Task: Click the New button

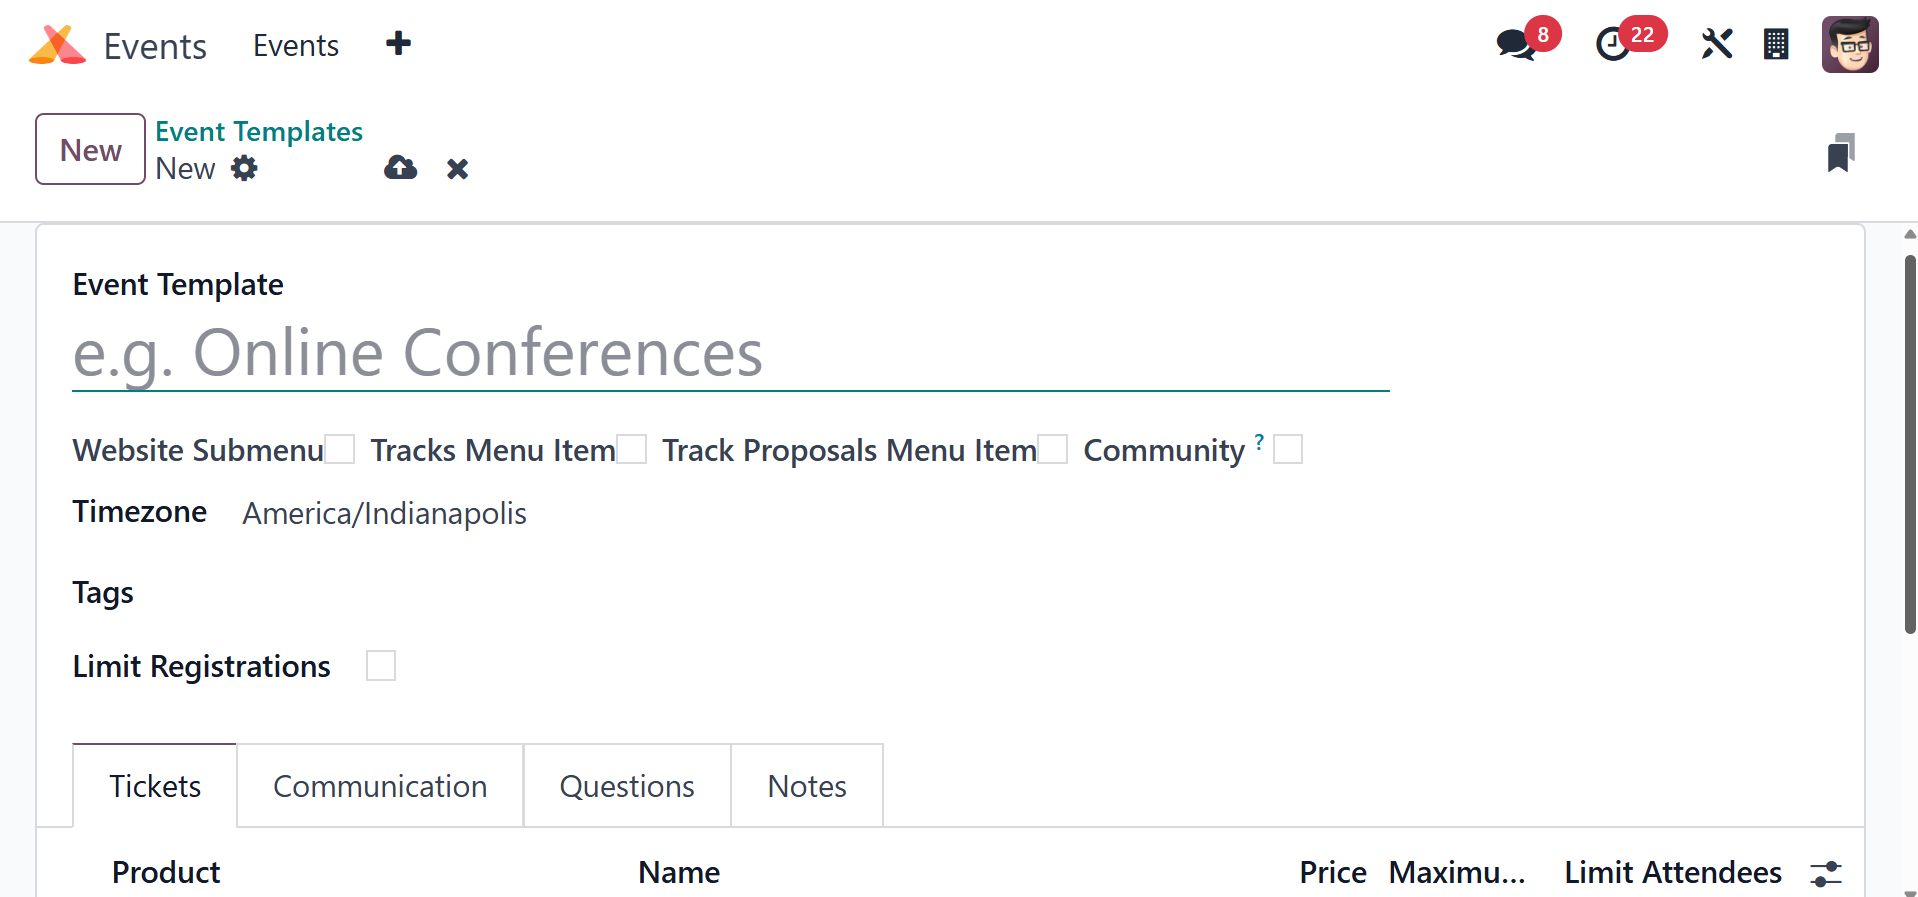Action: point(90,150)
